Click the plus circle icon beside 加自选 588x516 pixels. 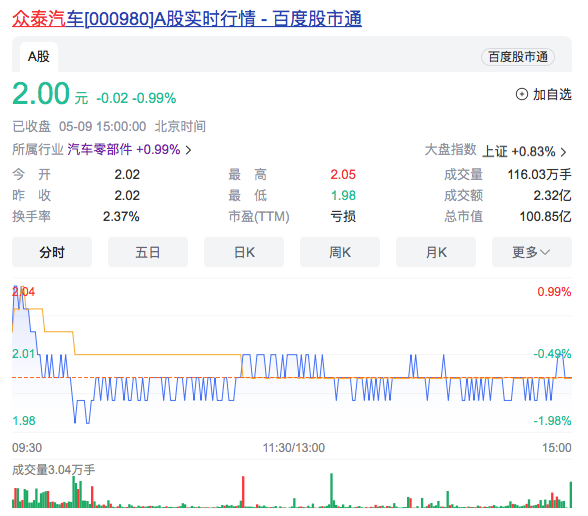(522, 94)
